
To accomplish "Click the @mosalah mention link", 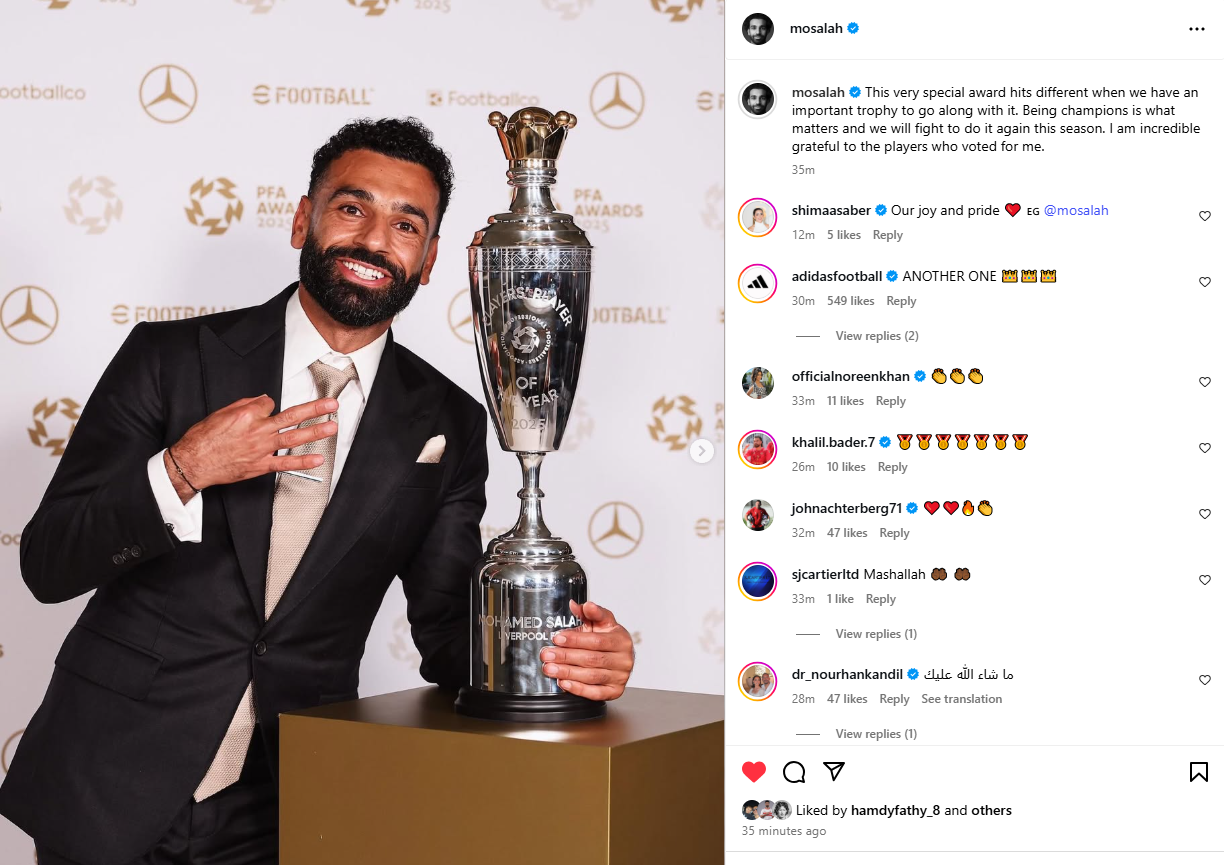I will [1076, 210].
